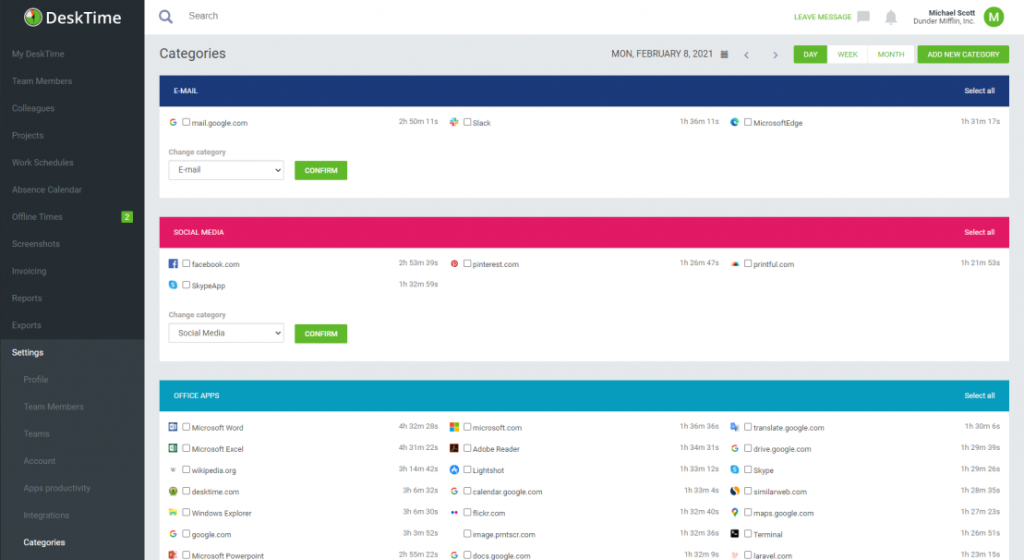Switch to the MONTH view tab
Screen dimensions: 1024x560
[x=891, y=54]
